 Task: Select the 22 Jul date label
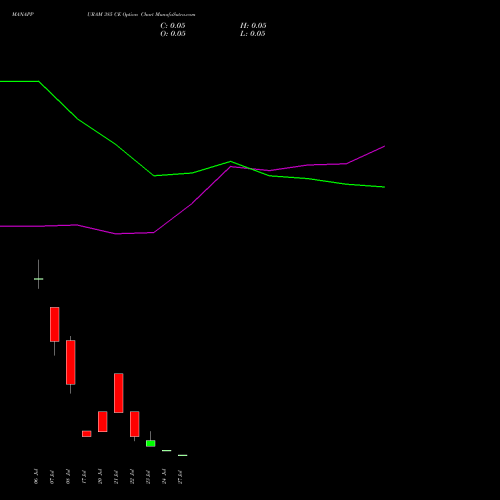pos(132,476)
